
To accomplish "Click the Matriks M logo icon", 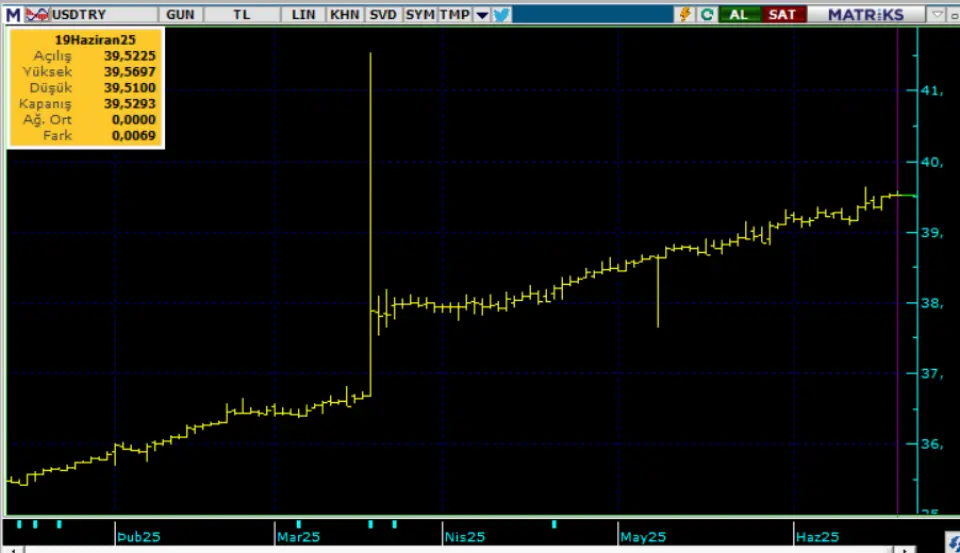I will pyautogui.click(x=13, y=14).
